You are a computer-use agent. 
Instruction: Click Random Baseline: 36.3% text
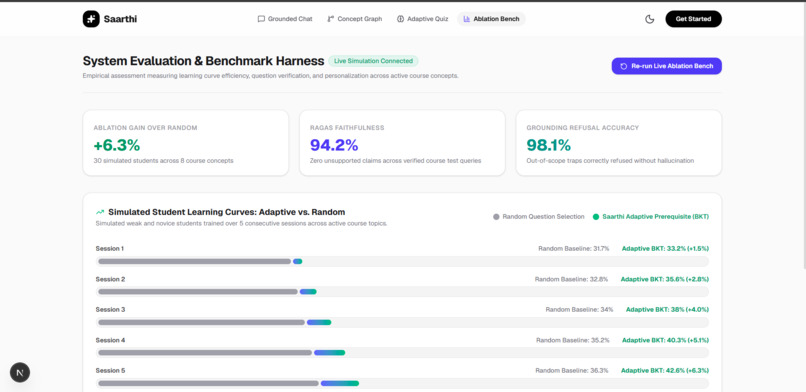(572, 370)
